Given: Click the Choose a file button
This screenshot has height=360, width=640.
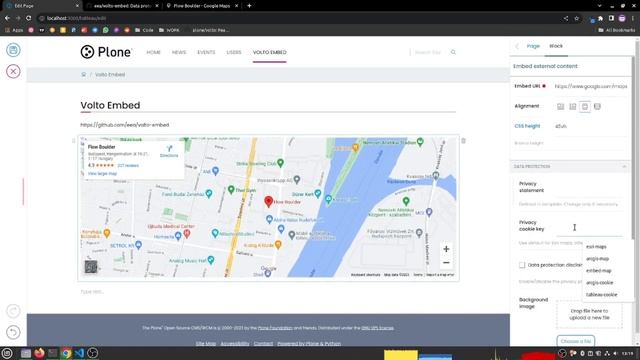Looking at the screenshot, I should click(576, 341).
